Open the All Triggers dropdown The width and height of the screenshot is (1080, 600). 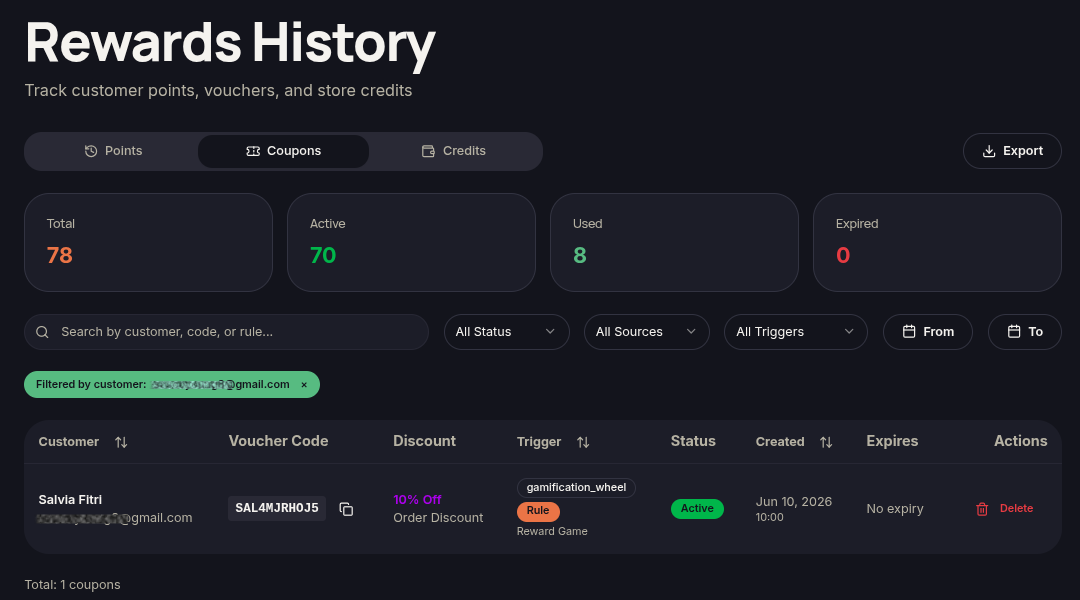click(x=796, y=332)
